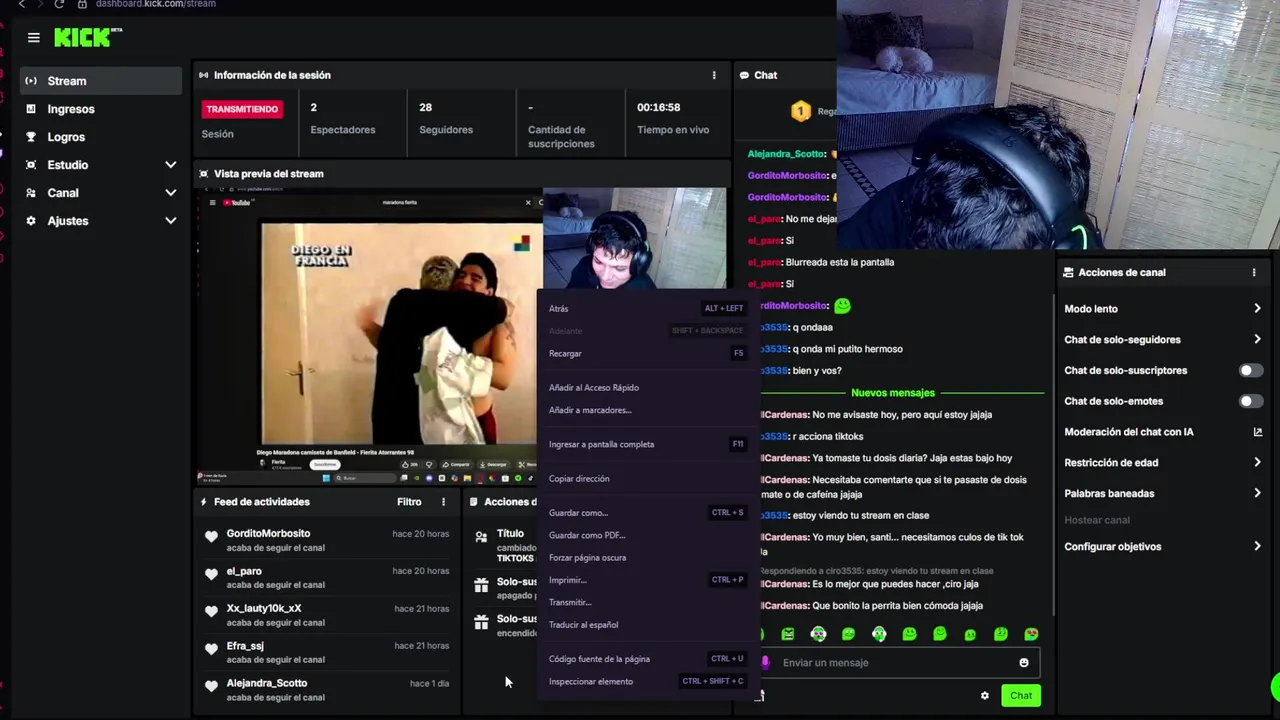Click the Ajustes gear icon

click(31, 221)
